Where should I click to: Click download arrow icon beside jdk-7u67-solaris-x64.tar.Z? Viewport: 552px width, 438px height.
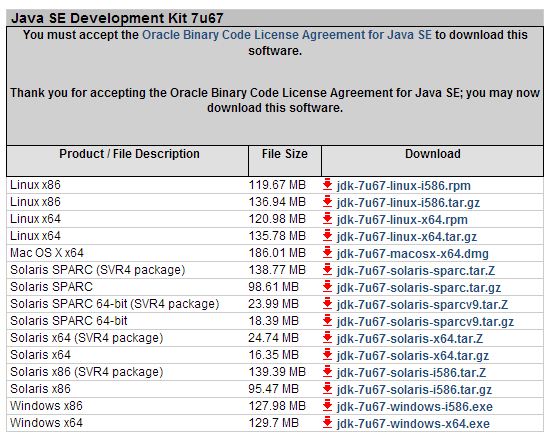pyautogui.click(x=327, y=338)
